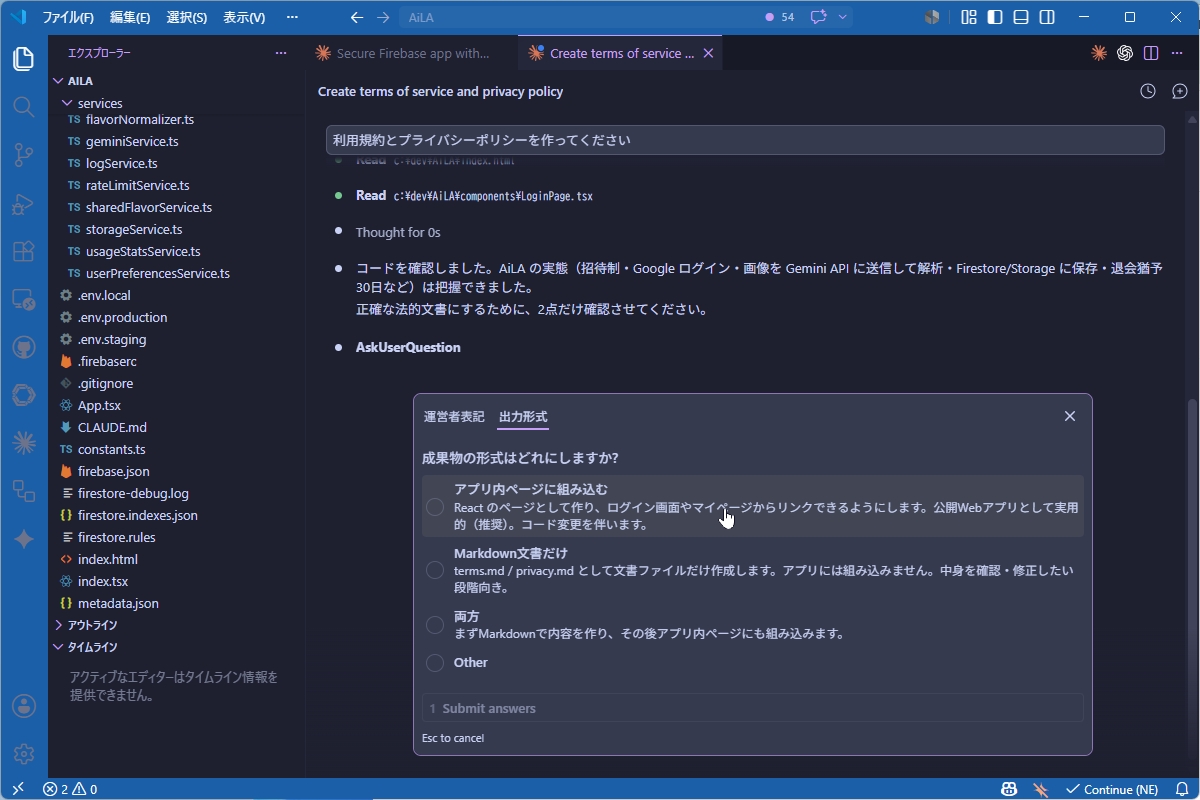Open the Extensions view
The height and width of the screenshot is (800, 1200).
(x=23, y=251)
